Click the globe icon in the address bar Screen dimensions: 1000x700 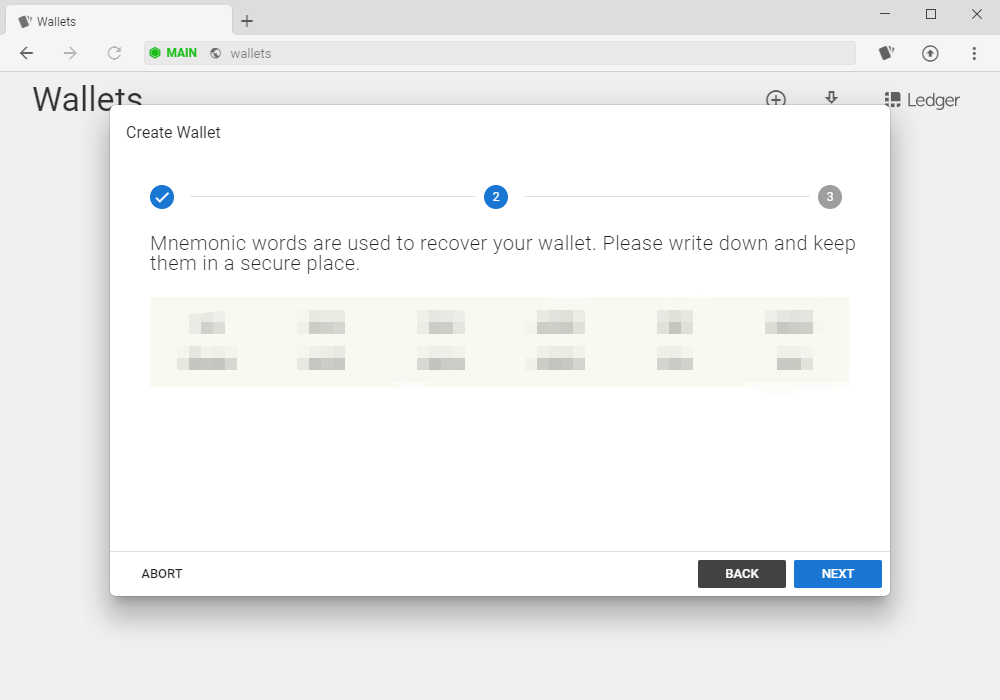pos(216,54)
